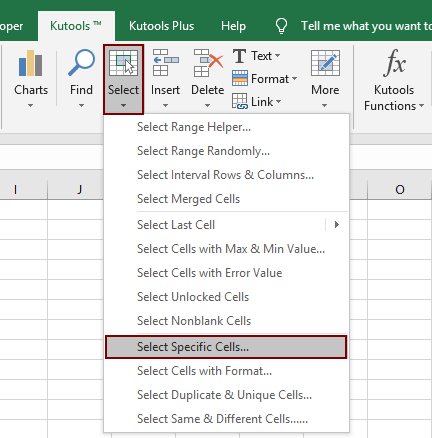Click the Find magnifier icon
The image size is (432, 438).
click(81, 63)
